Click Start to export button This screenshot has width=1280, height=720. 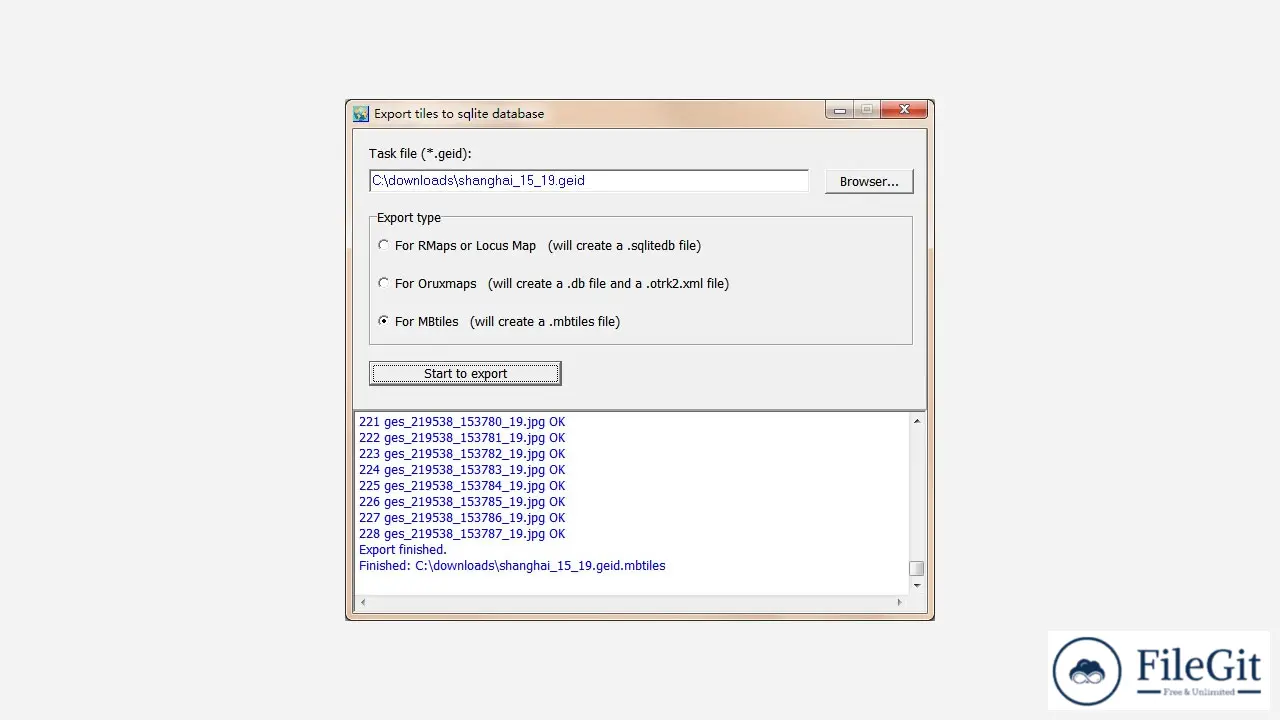pos(465,373)
